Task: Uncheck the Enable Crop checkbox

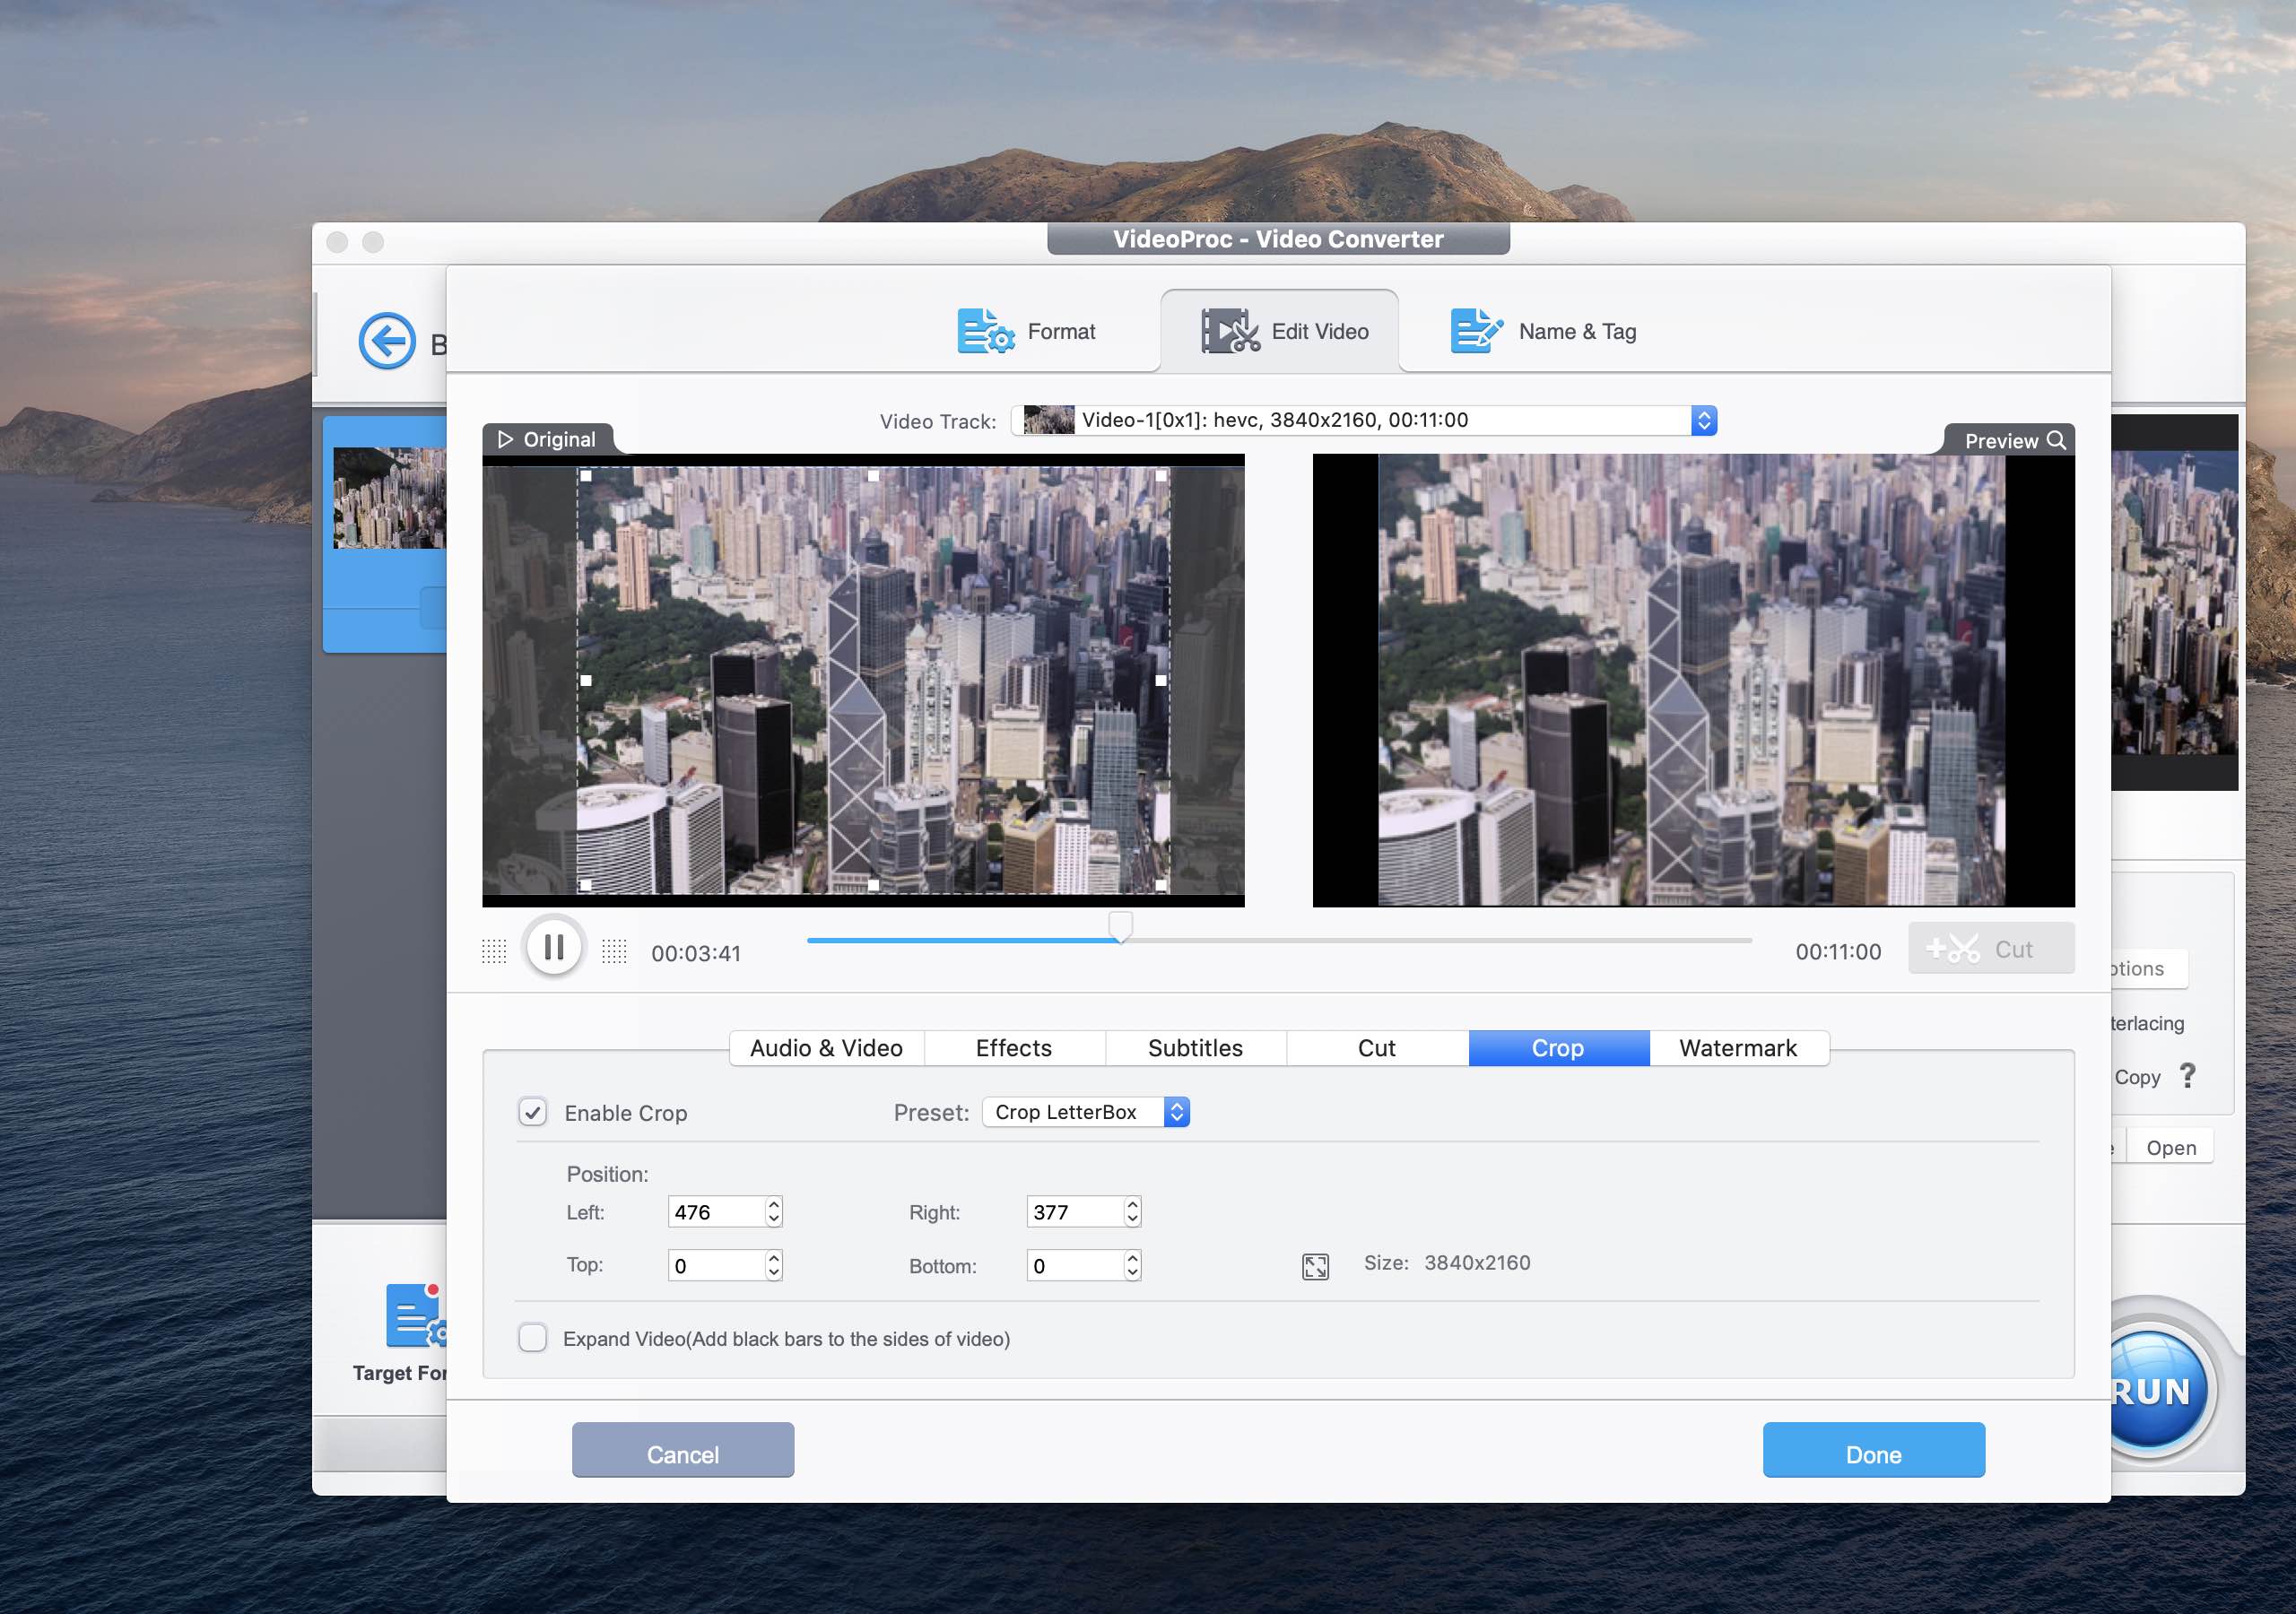Action: pos(533,1112)
